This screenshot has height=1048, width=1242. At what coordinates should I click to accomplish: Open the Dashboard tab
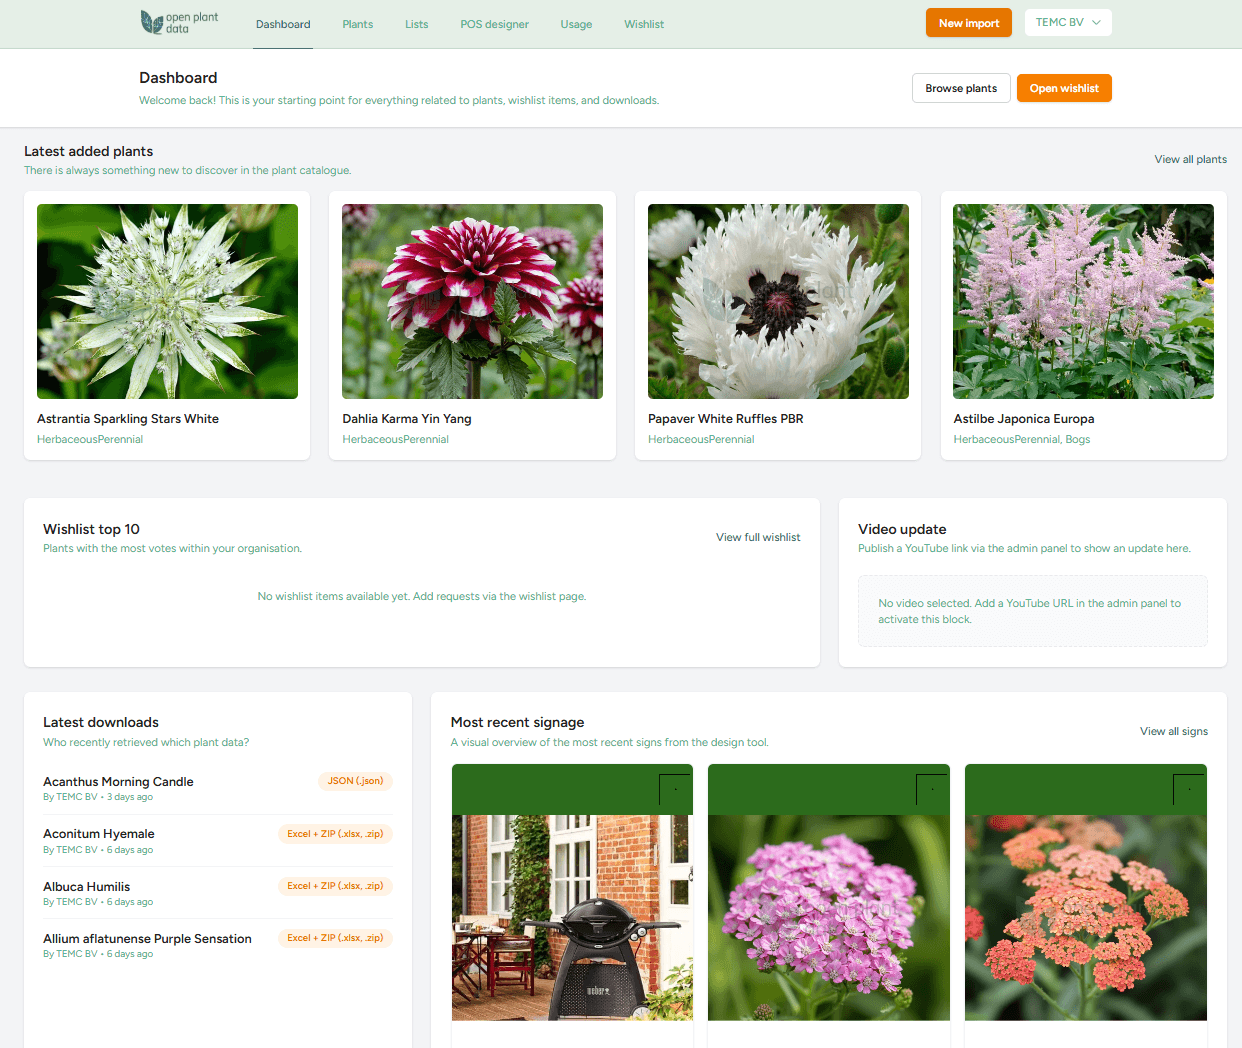click(283, 24)
